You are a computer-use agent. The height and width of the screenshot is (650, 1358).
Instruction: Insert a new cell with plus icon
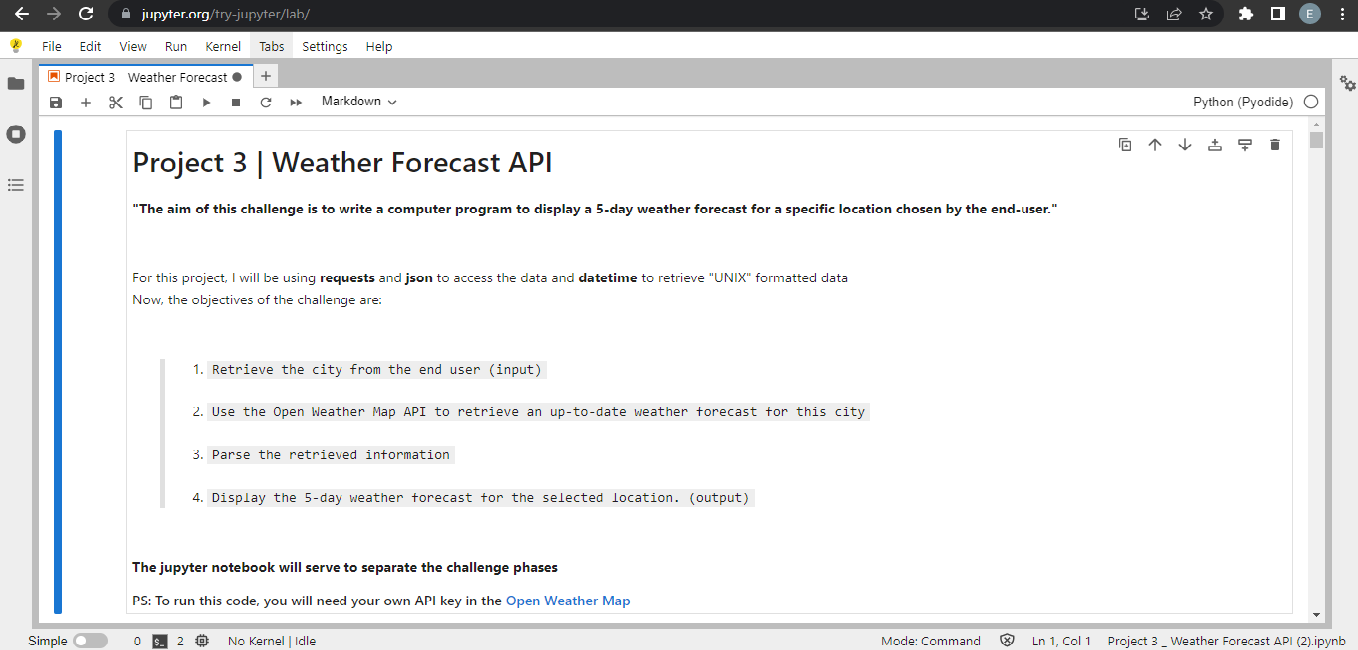[x=86, y=101]
